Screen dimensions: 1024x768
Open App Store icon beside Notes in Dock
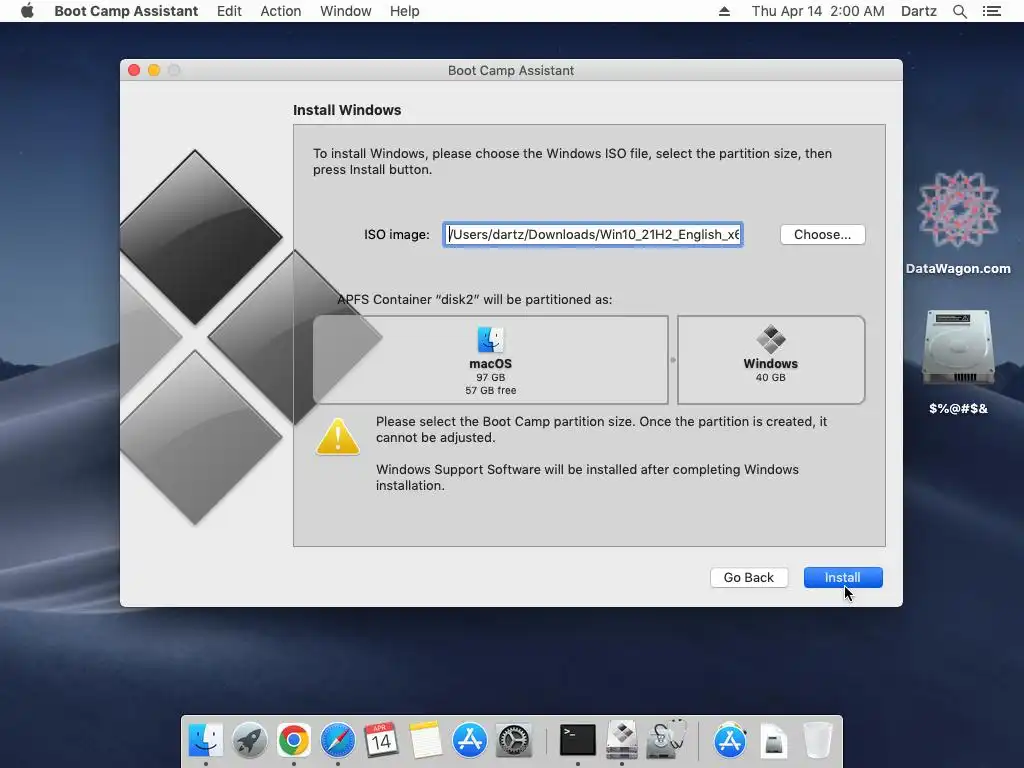click(x=470, y=741)
